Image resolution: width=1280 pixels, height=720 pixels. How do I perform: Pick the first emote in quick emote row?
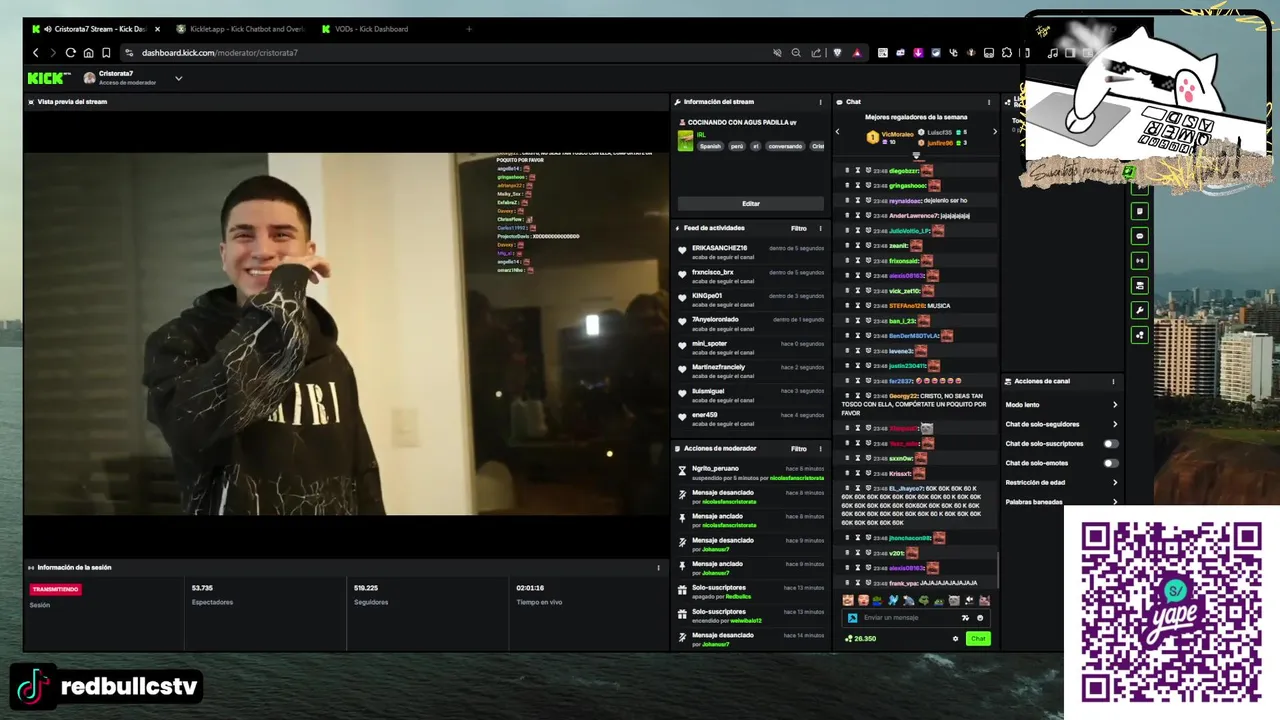pyautogui.click(x=848, y=600)
